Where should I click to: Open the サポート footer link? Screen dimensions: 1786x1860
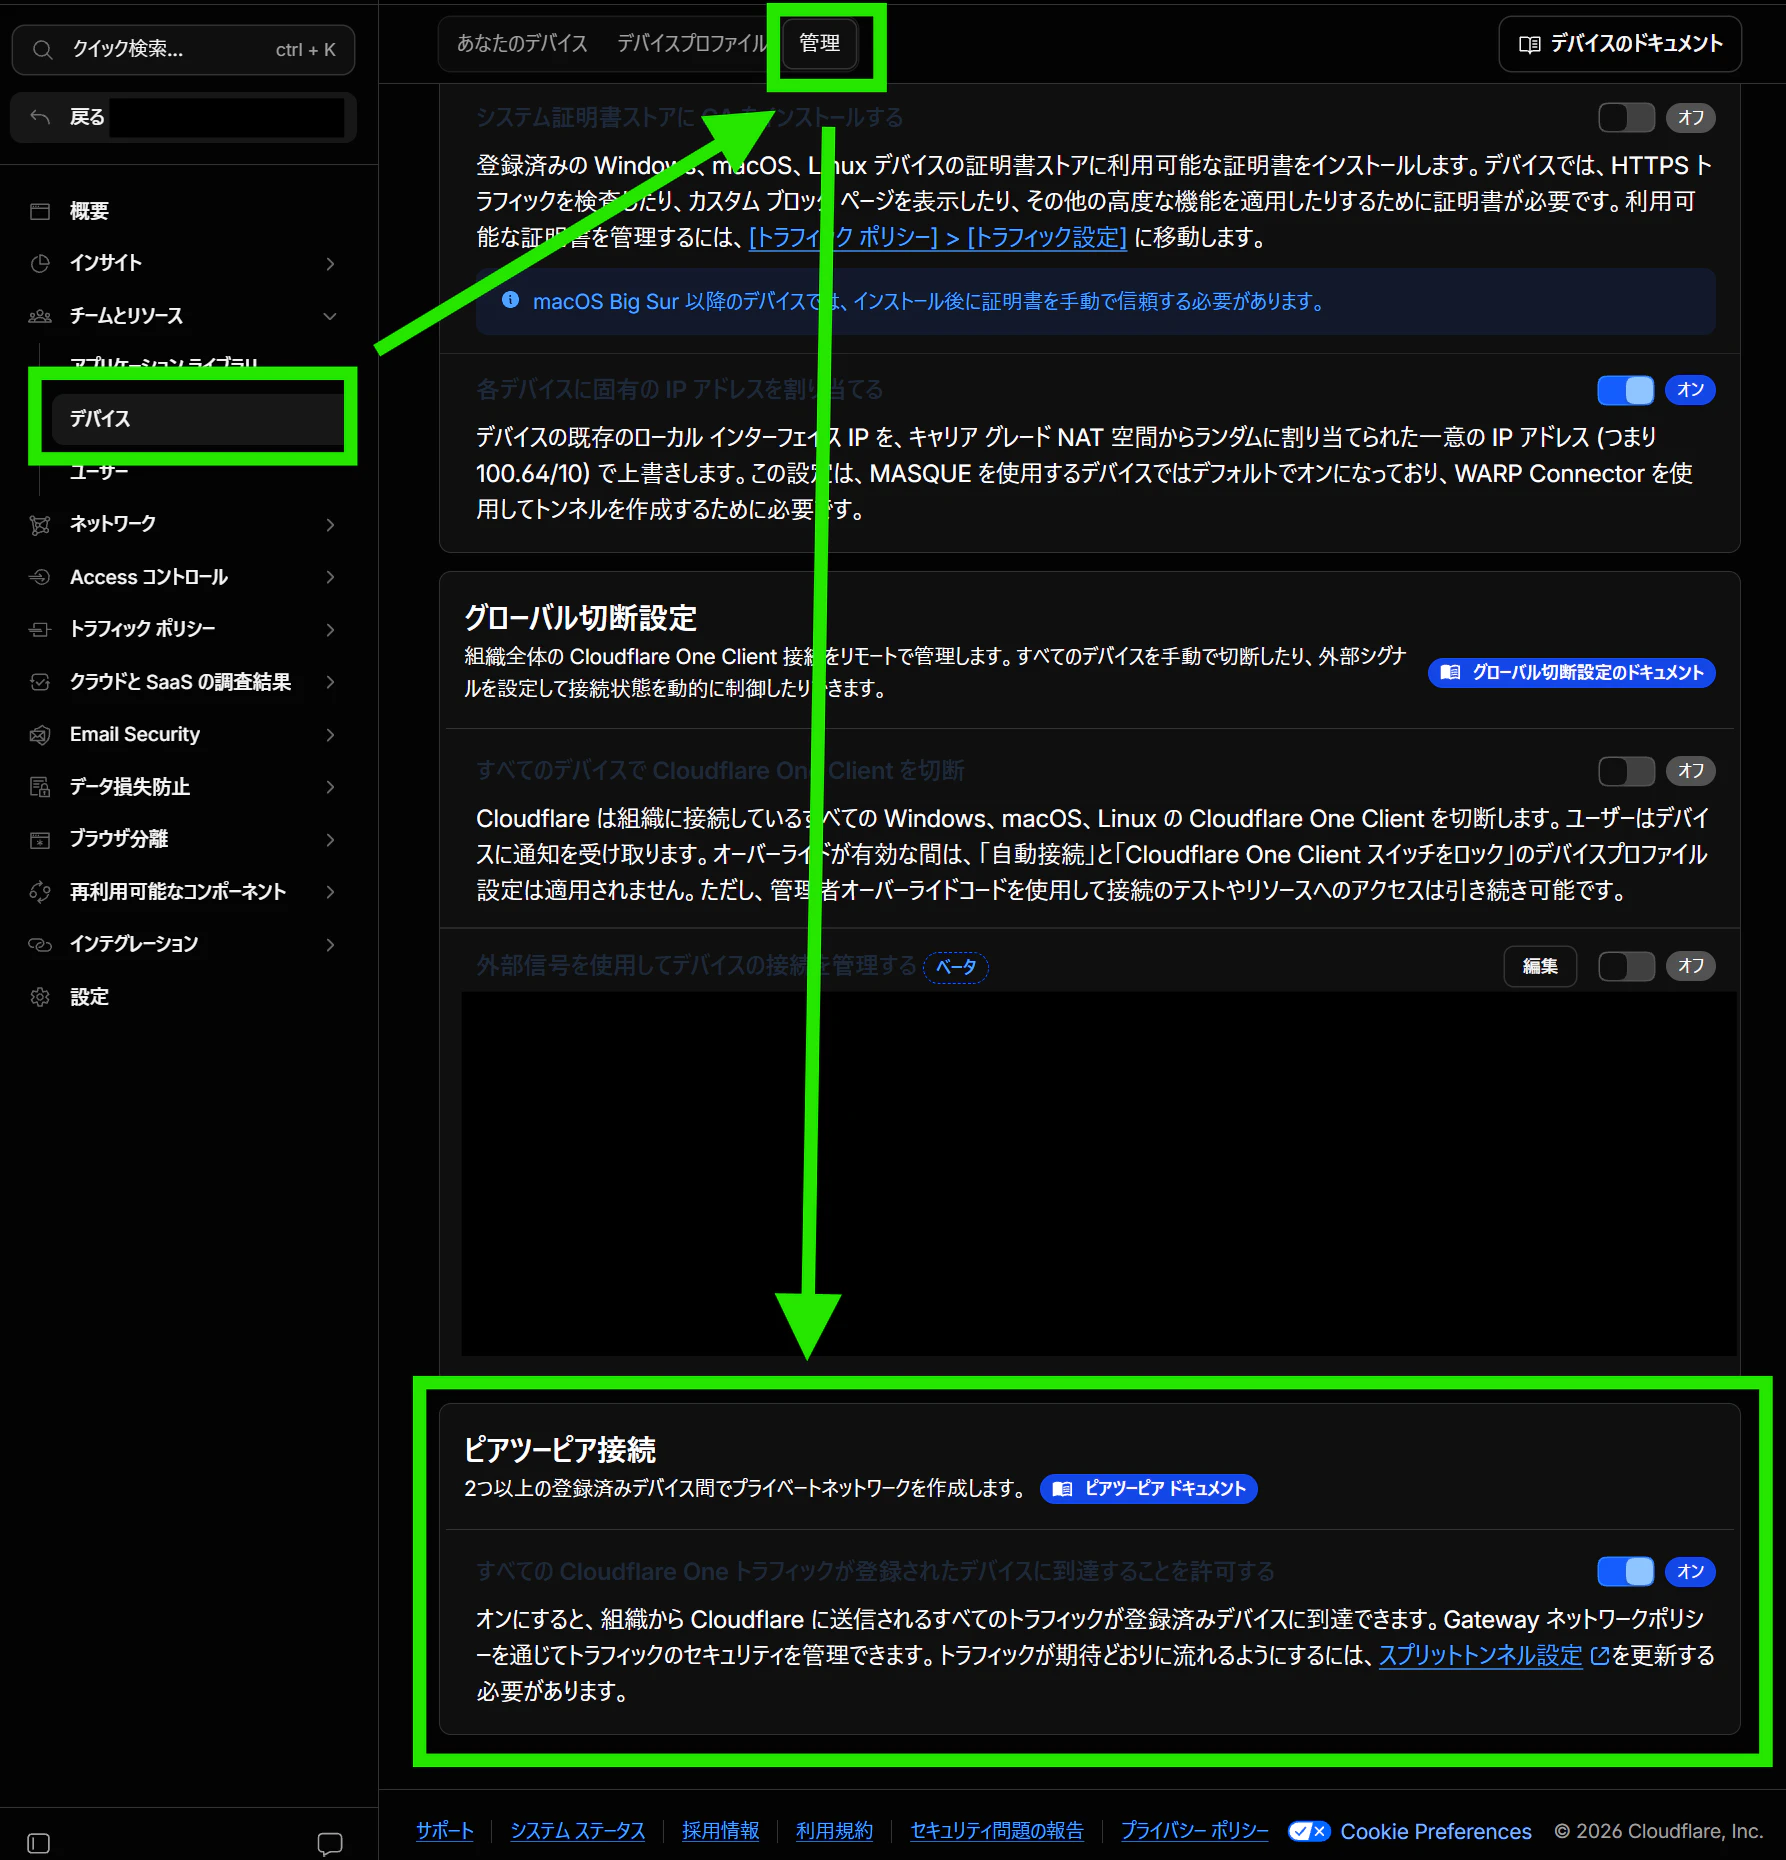click(445, 1831)
